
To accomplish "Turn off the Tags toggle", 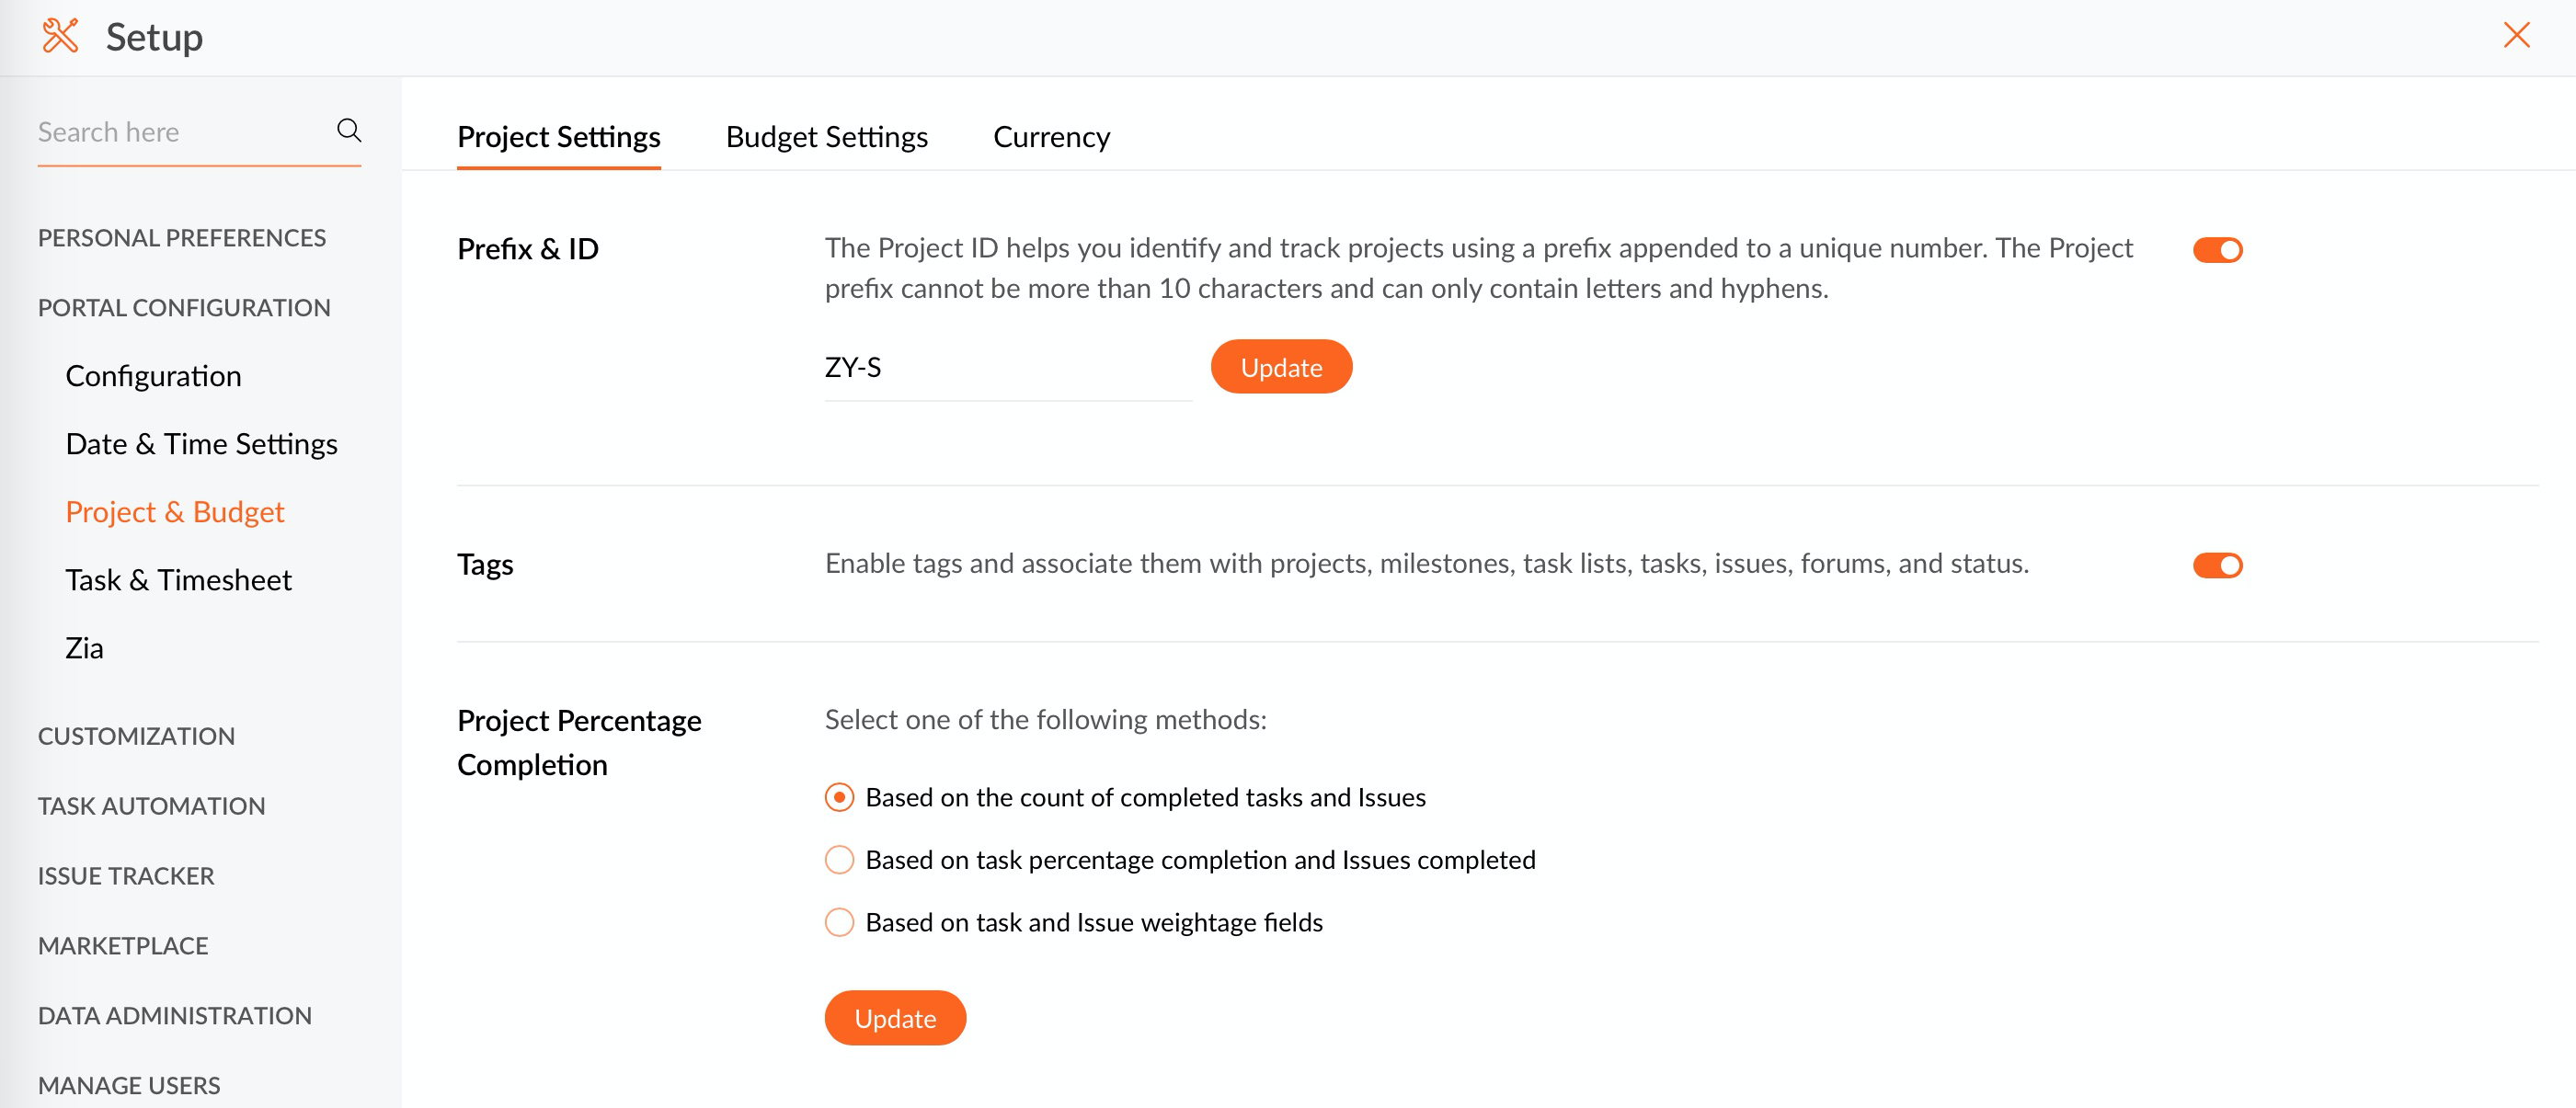I will pos(2217,566).
